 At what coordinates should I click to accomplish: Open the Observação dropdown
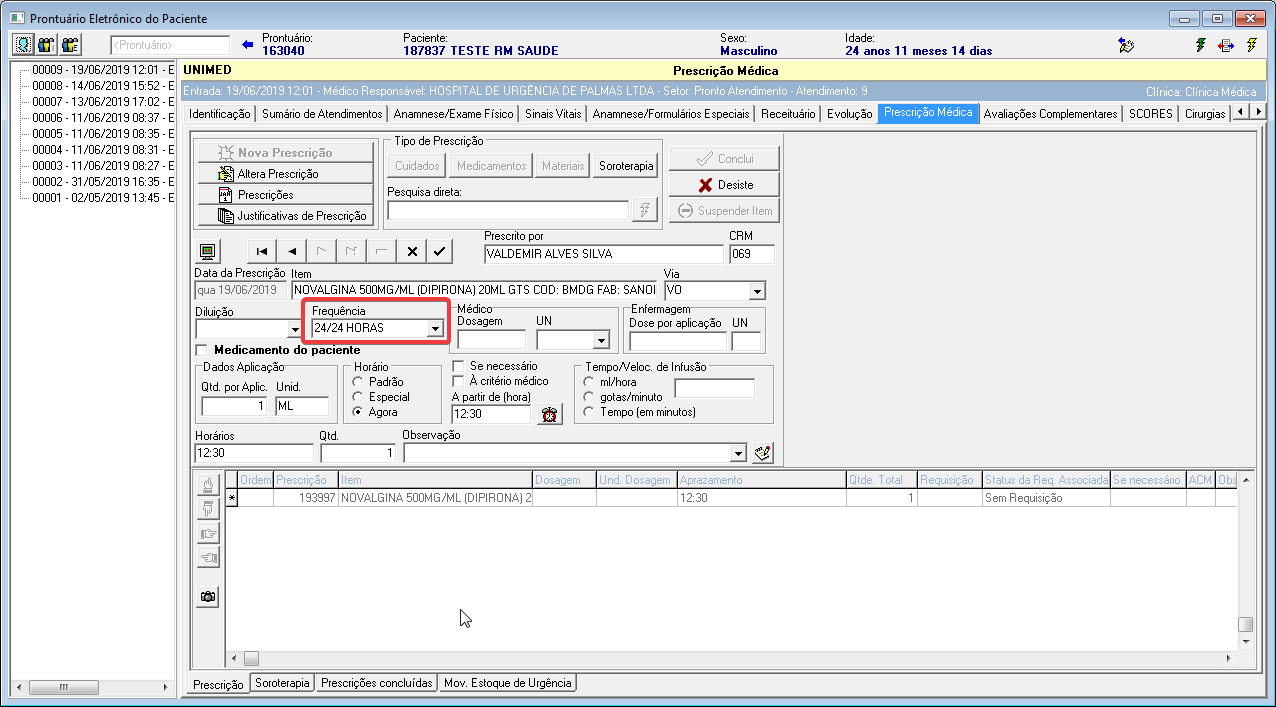(739, 453)
